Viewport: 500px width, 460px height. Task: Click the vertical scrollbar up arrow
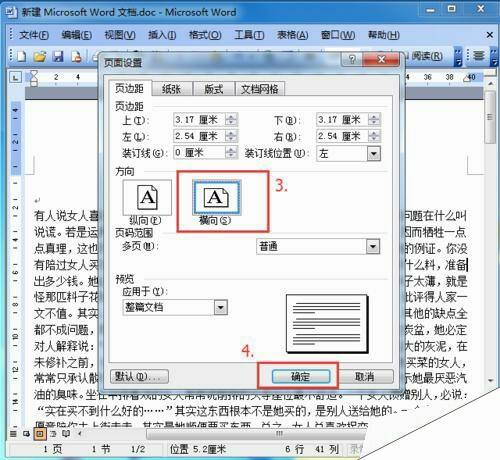pyautogui.click(x=490, y=83)
